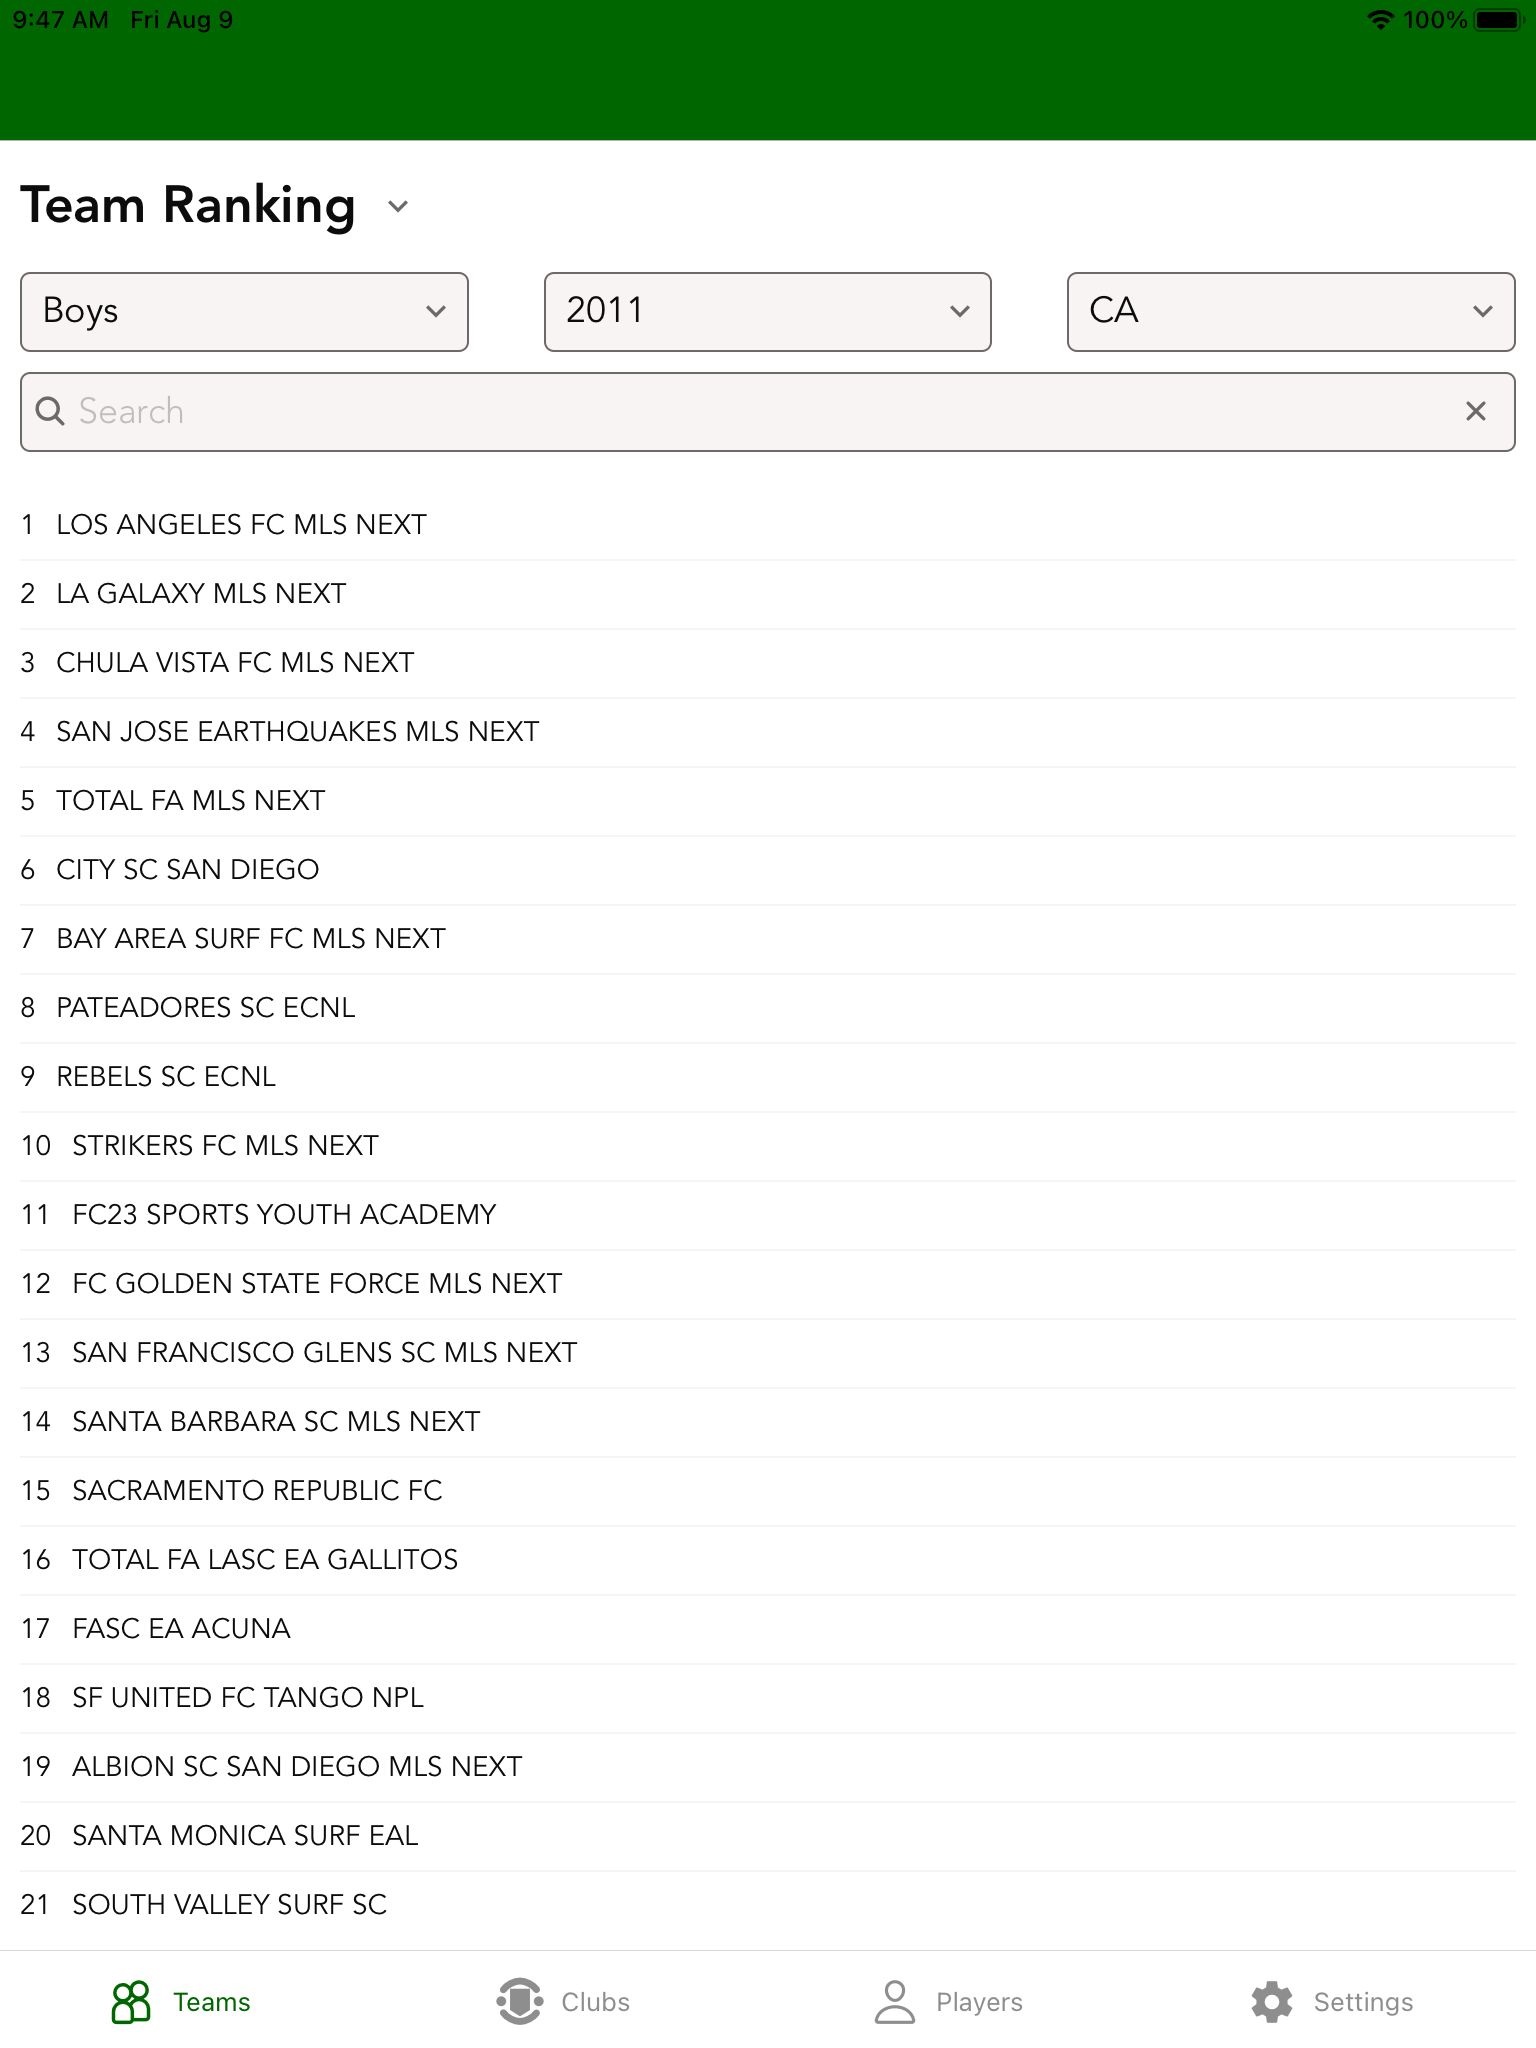This screenshot has width=1536, height=2048.
Task: Select FC23 SPORTS YOUTH ACADEMY row
Action: pyautogui.click(x=284, y=1215)
